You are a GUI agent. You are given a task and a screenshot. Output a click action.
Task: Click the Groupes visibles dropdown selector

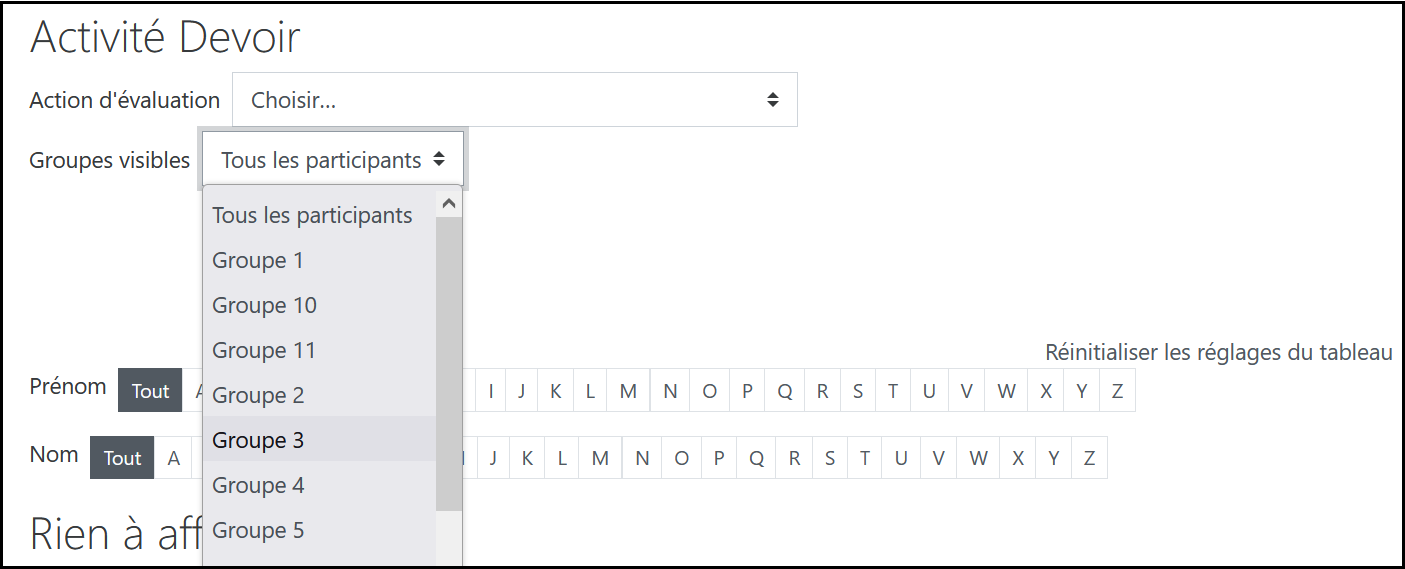[x=333, y=160]
